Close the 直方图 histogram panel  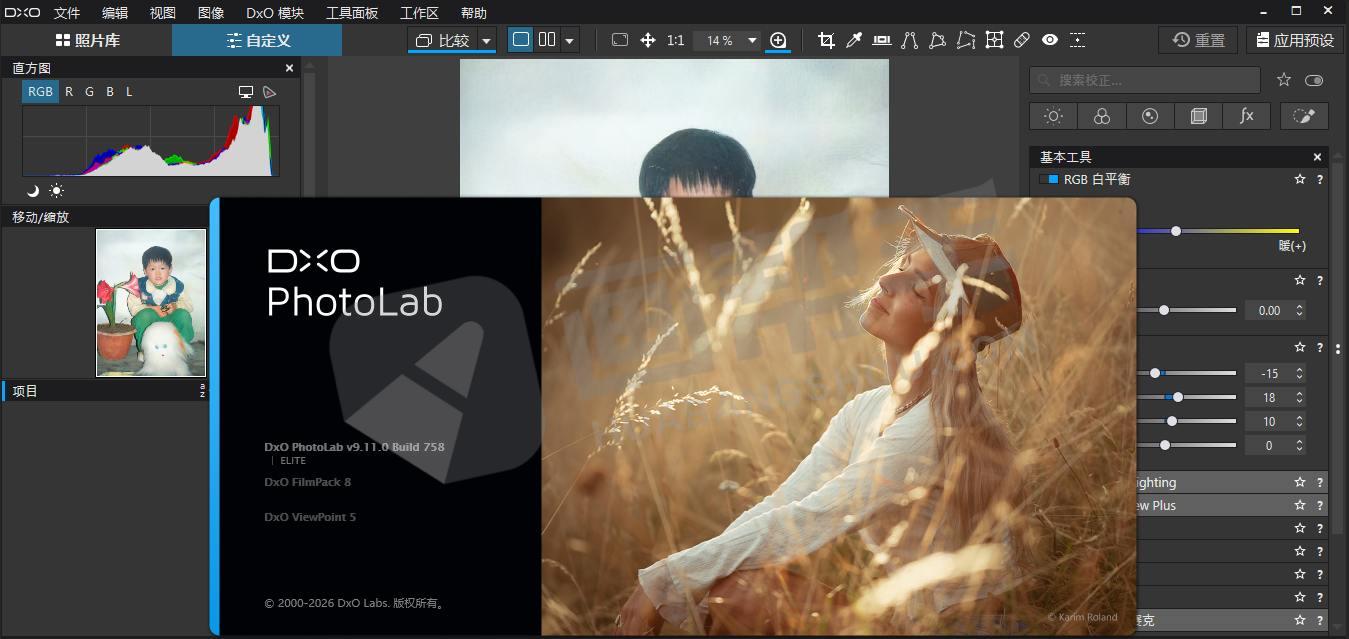coord(290,68)
